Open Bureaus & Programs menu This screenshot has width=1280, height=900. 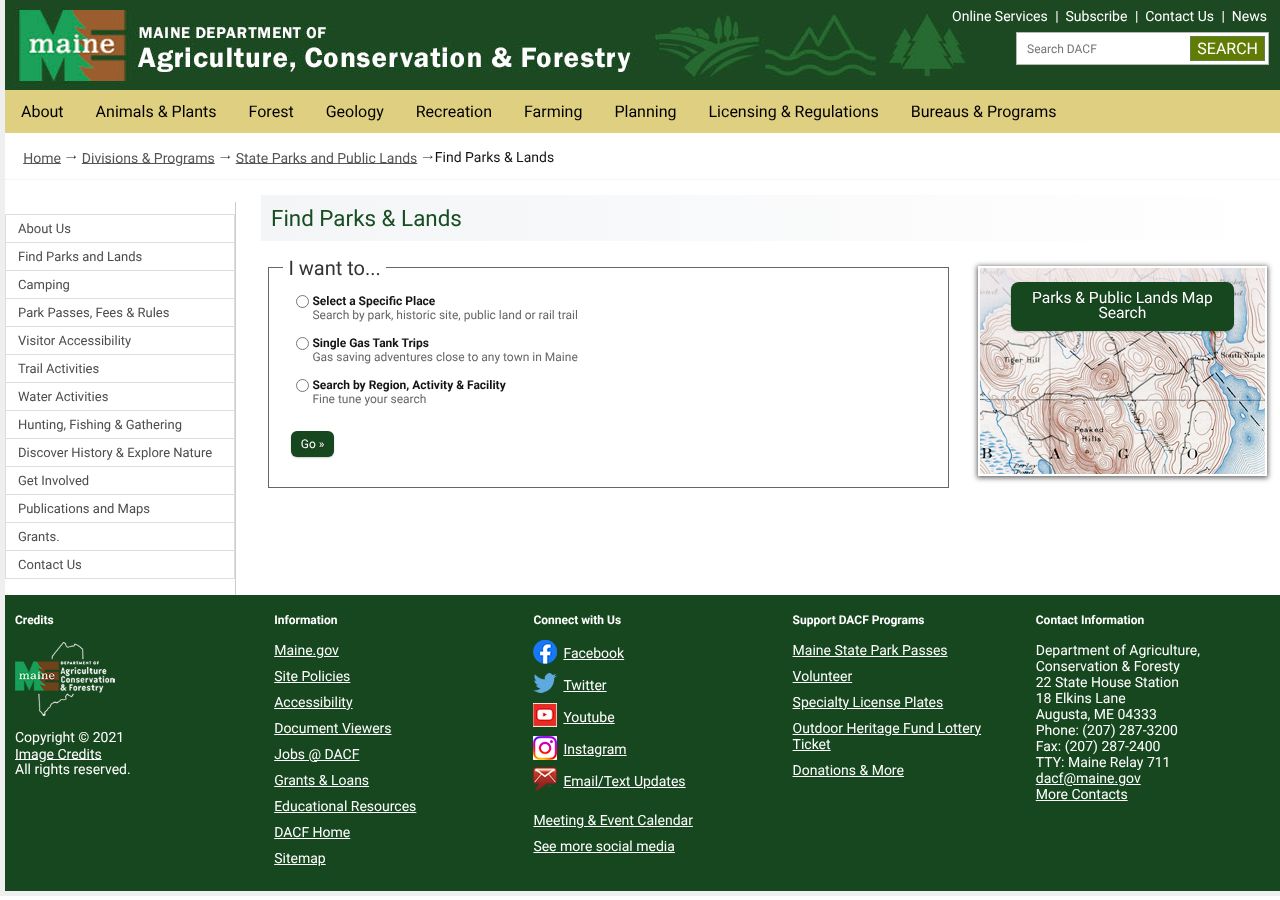click(x=984, y=112)
